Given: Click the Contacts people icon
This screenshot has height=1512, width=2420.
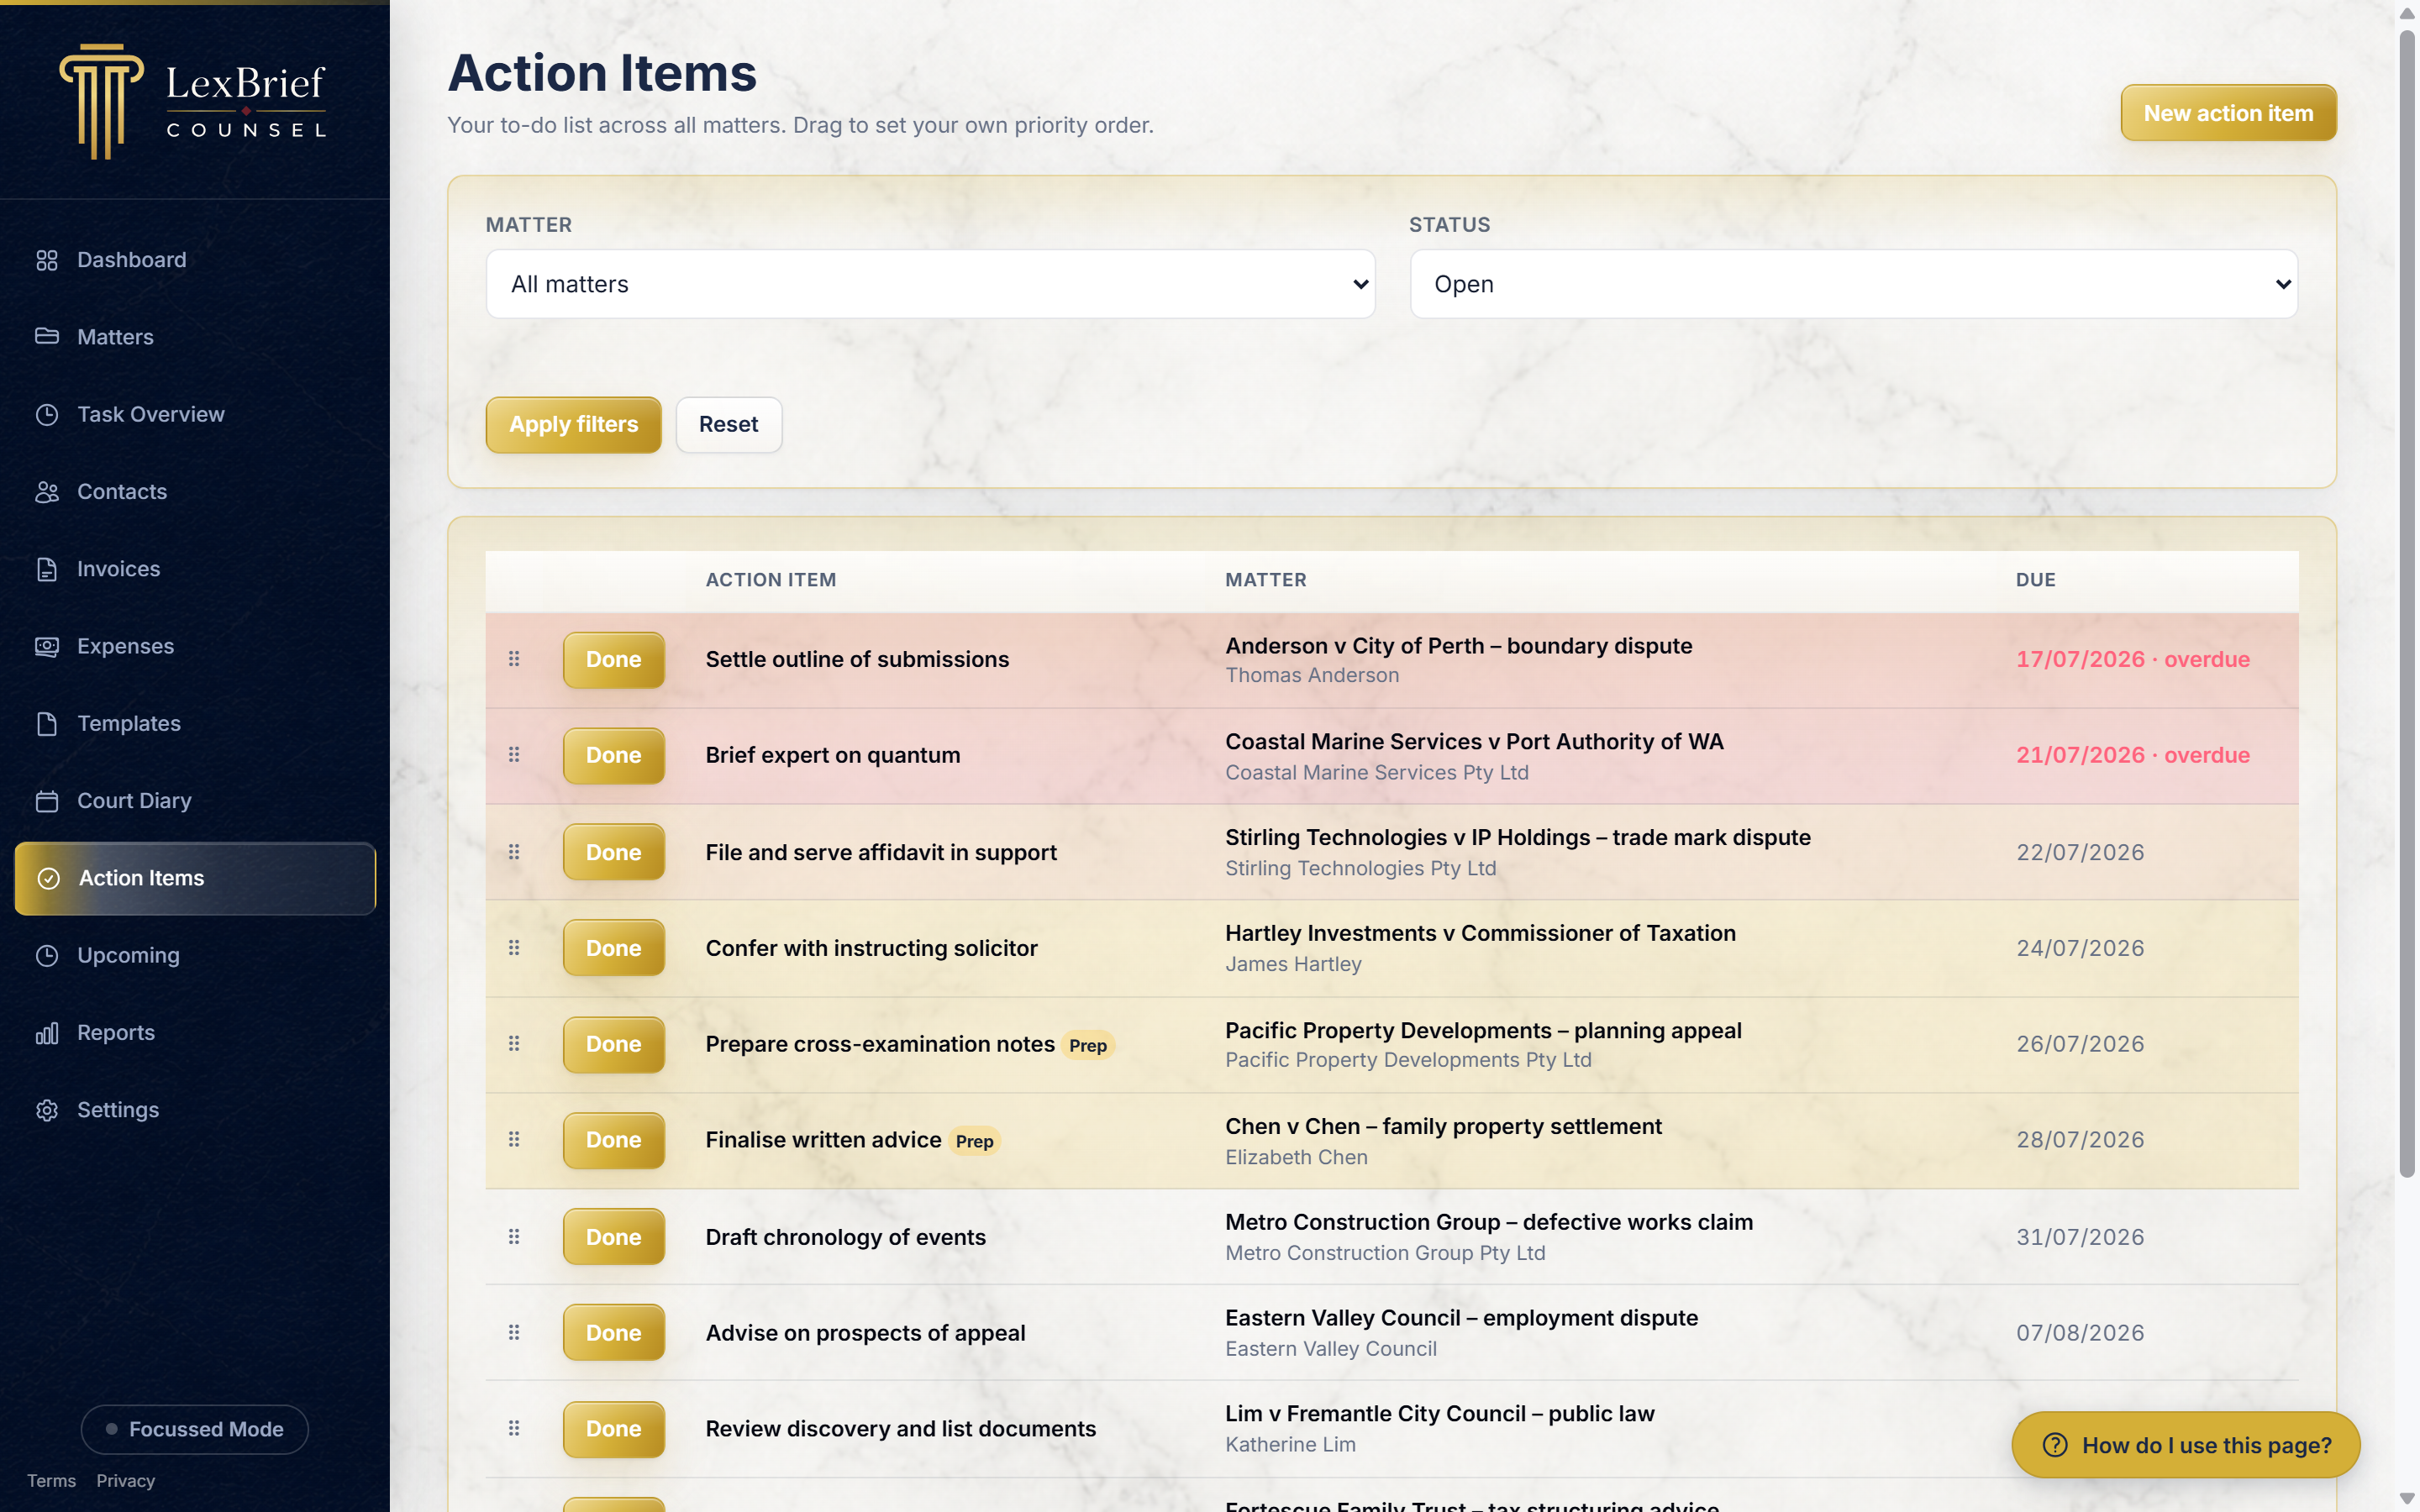Looking at the screenshot, I should click(47, 492).
